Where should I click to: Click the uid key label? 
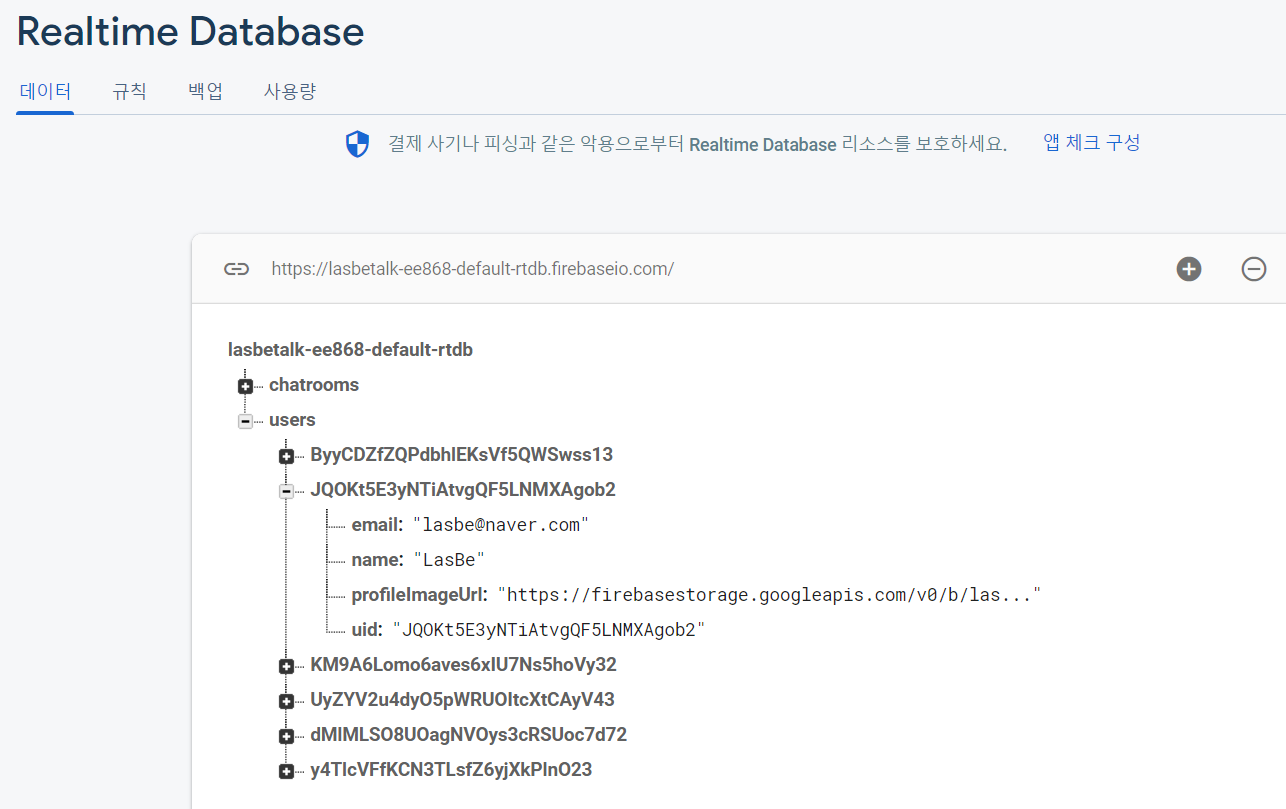tap(367, 630)
